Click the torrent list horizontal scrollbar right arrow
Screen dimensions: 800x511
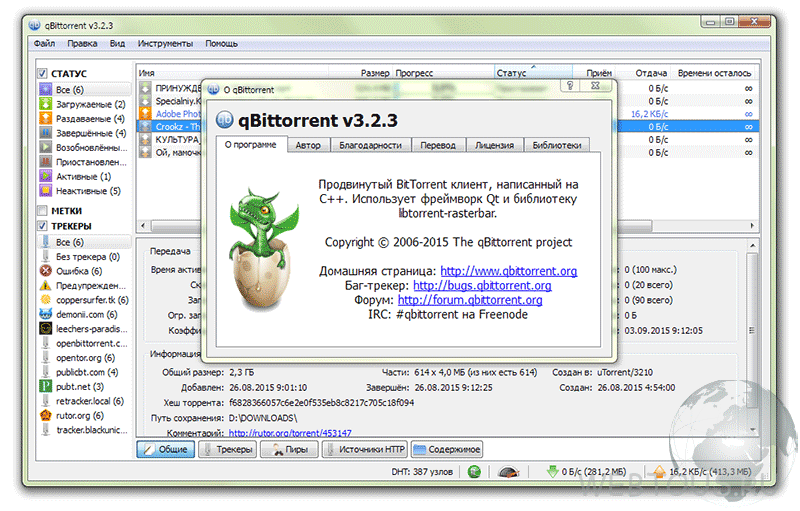coord(752,225)
